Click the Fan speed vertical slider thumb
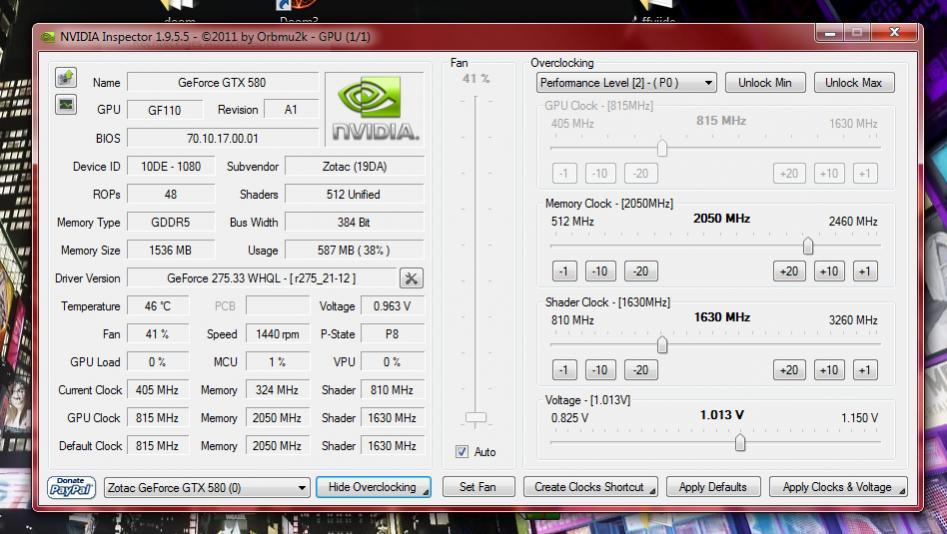 coord(476,417)
